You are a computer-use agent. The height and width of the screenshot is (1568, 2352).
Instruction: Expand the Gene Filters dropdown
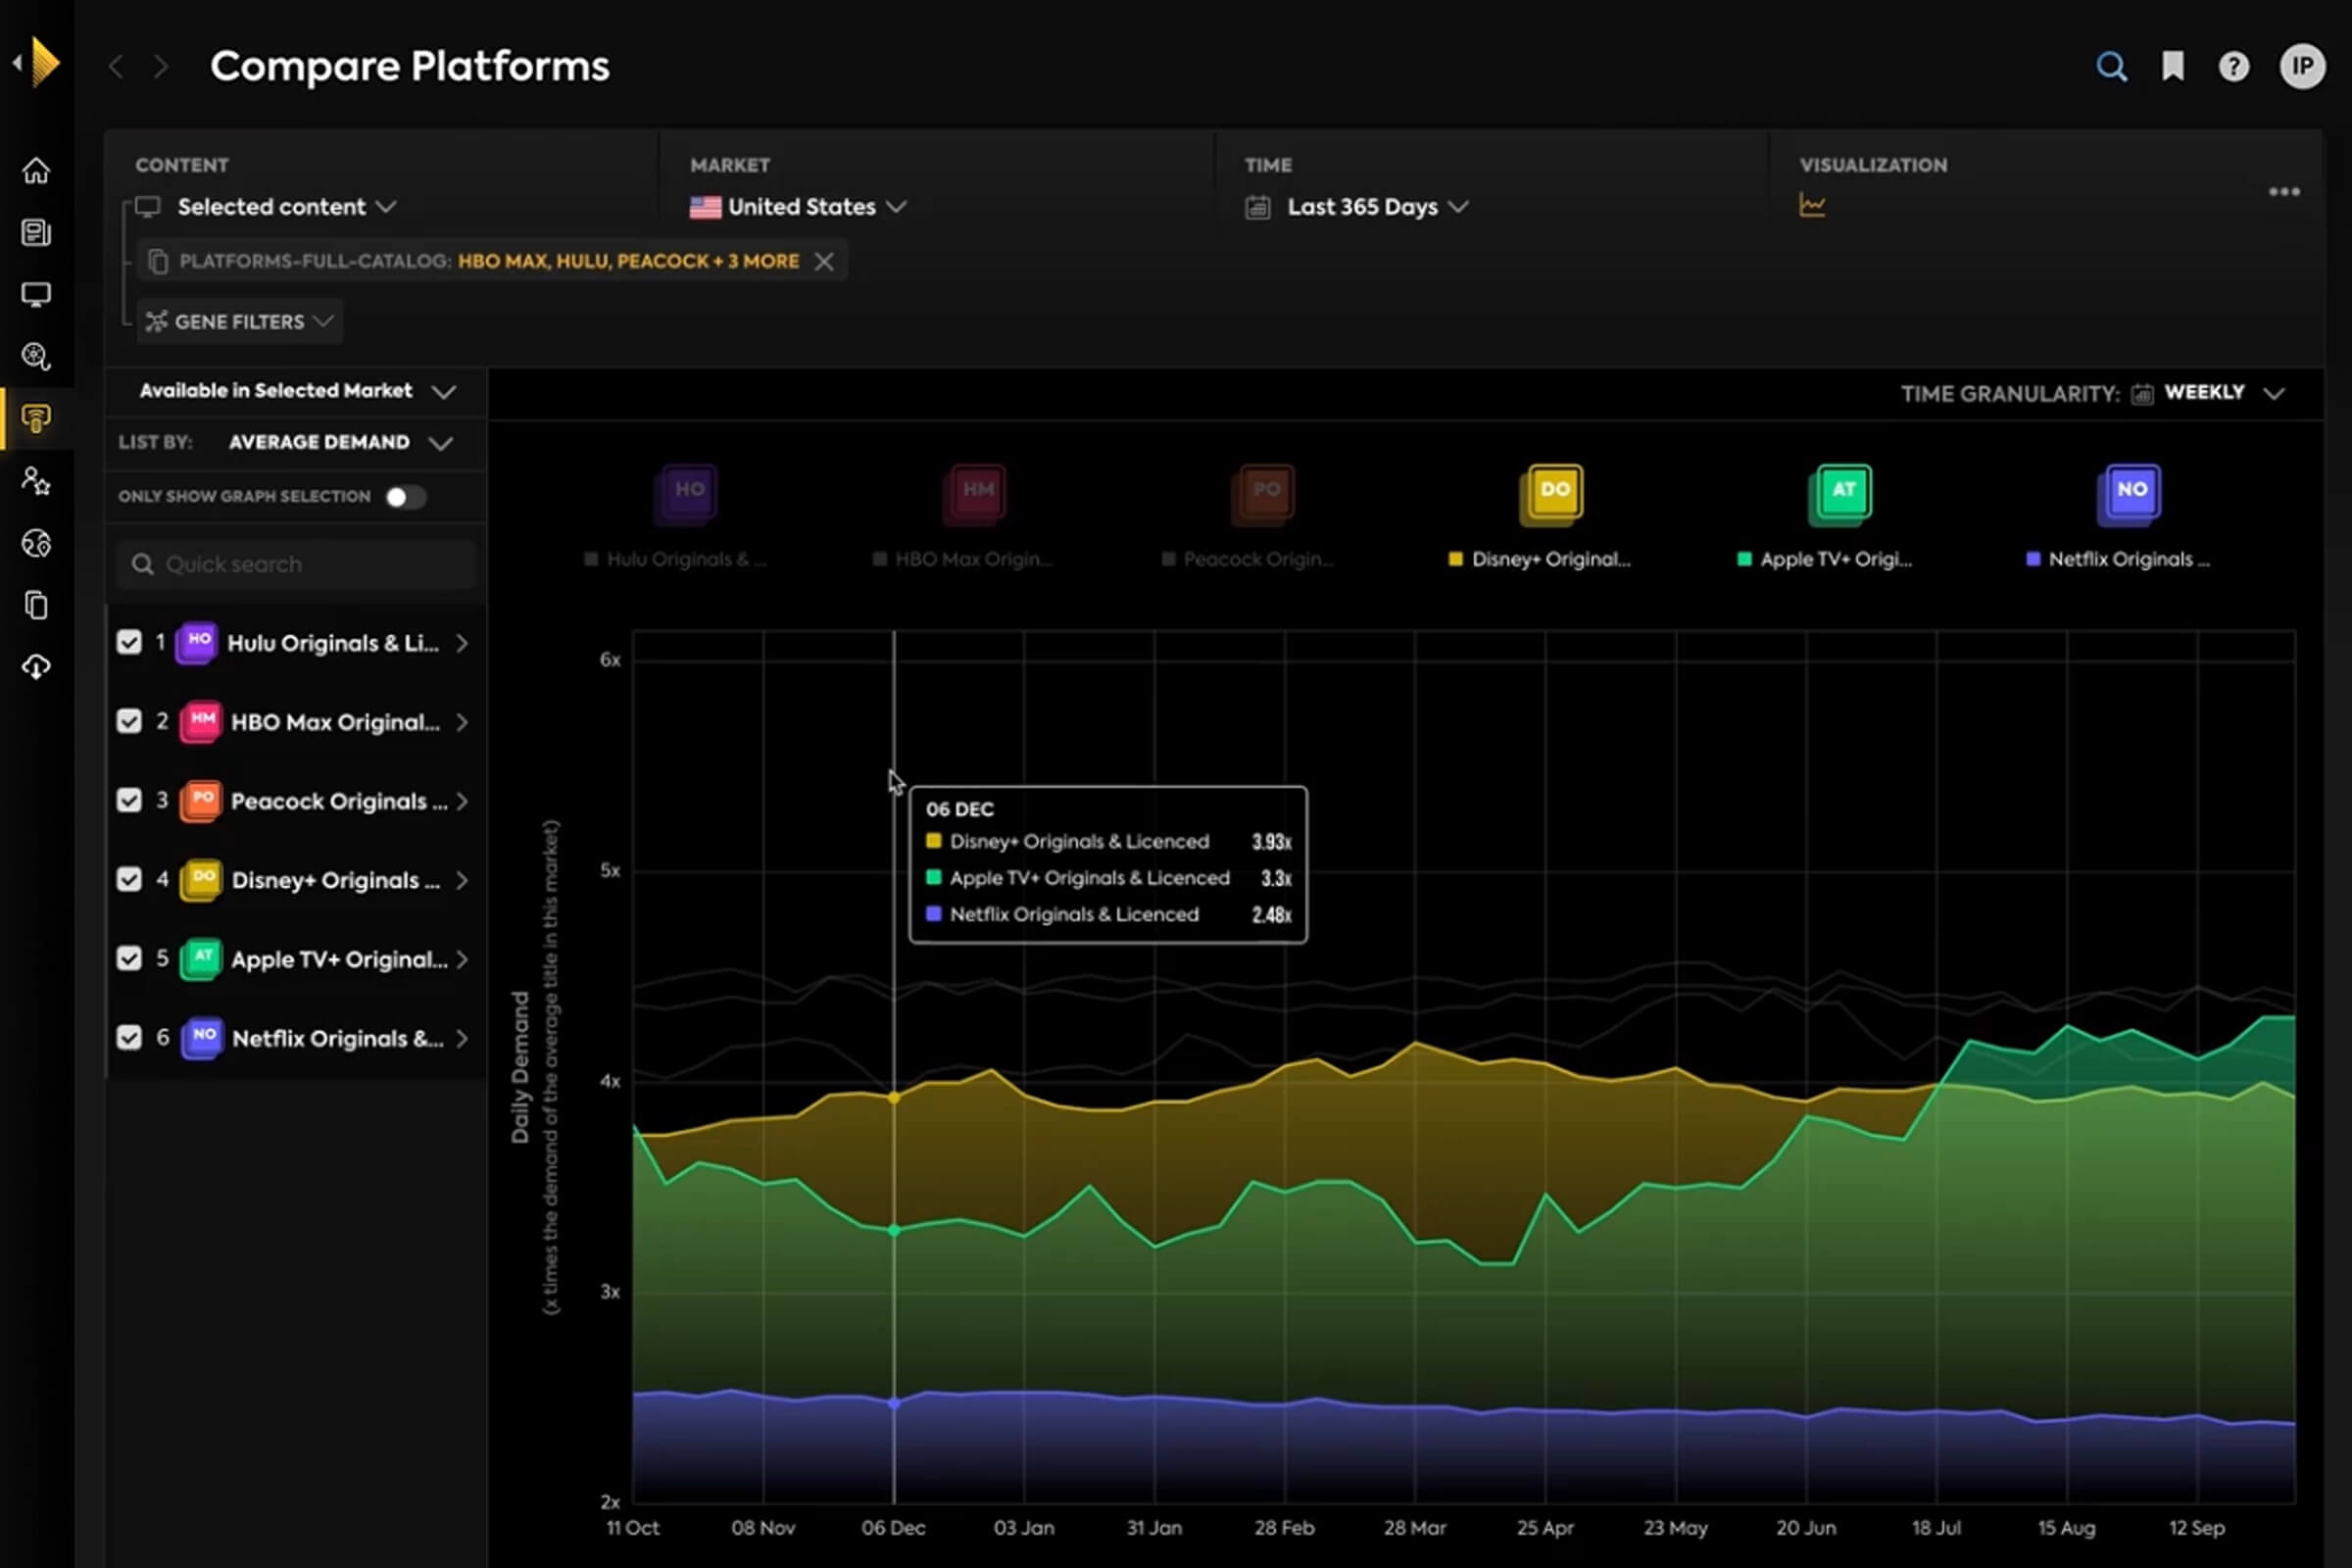click(239, 321)
